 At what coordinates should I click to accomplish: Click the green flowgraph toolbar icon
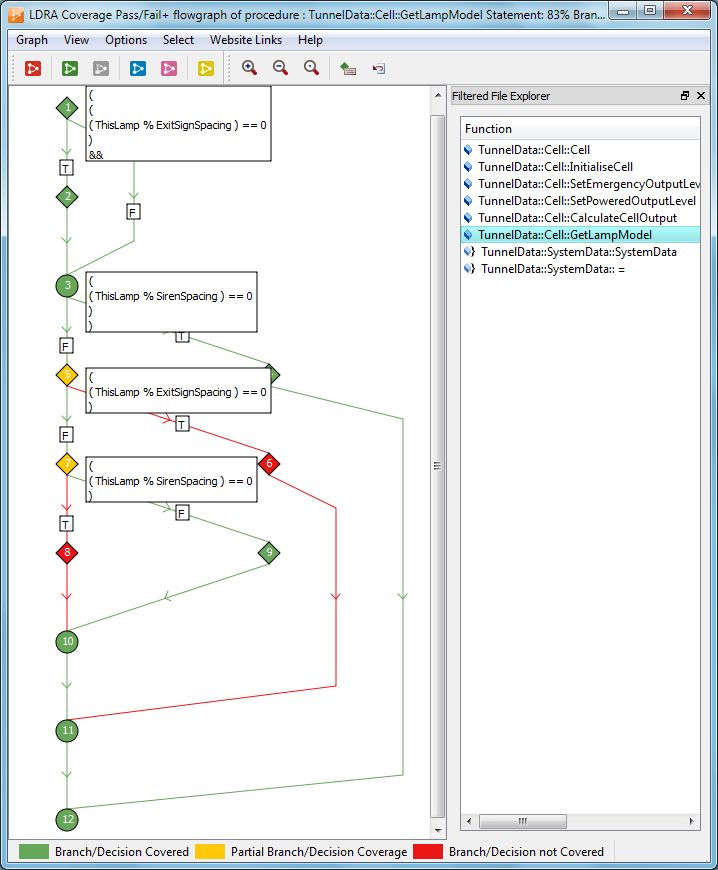point(69,68)
